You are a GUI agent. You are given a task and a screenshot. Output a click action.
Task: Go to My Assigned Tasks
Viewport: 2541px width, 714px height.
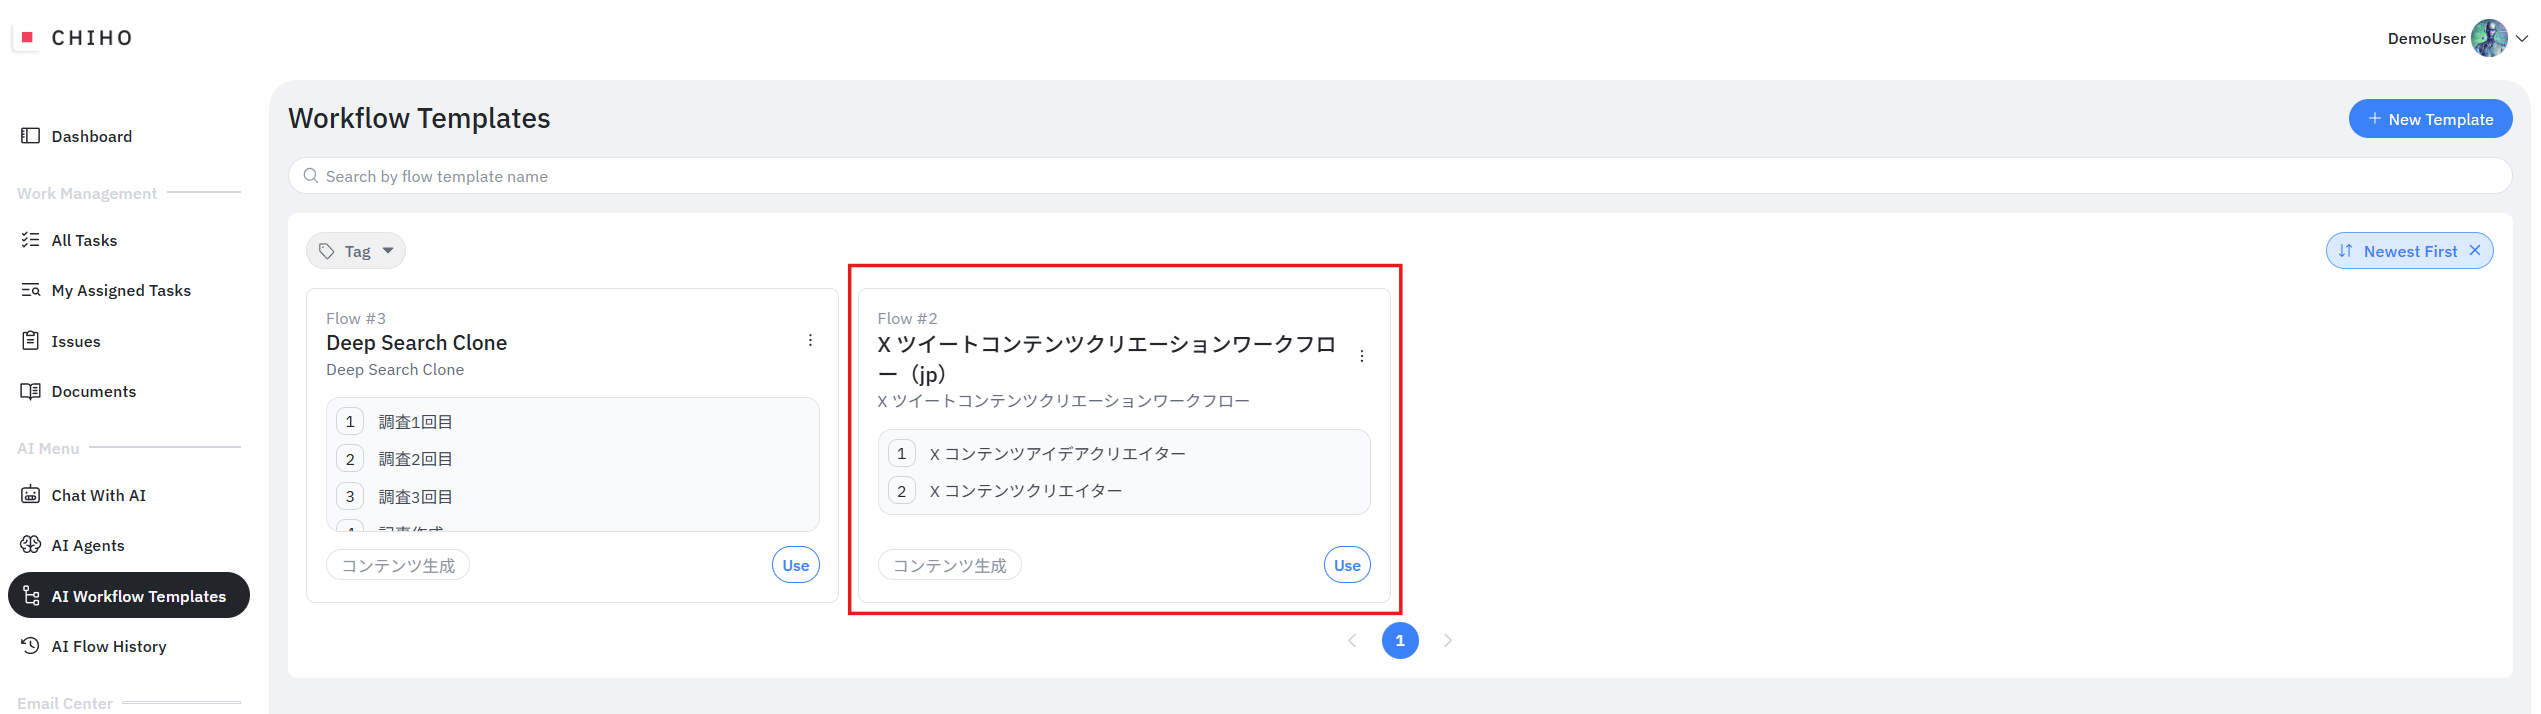pos(120,290)
